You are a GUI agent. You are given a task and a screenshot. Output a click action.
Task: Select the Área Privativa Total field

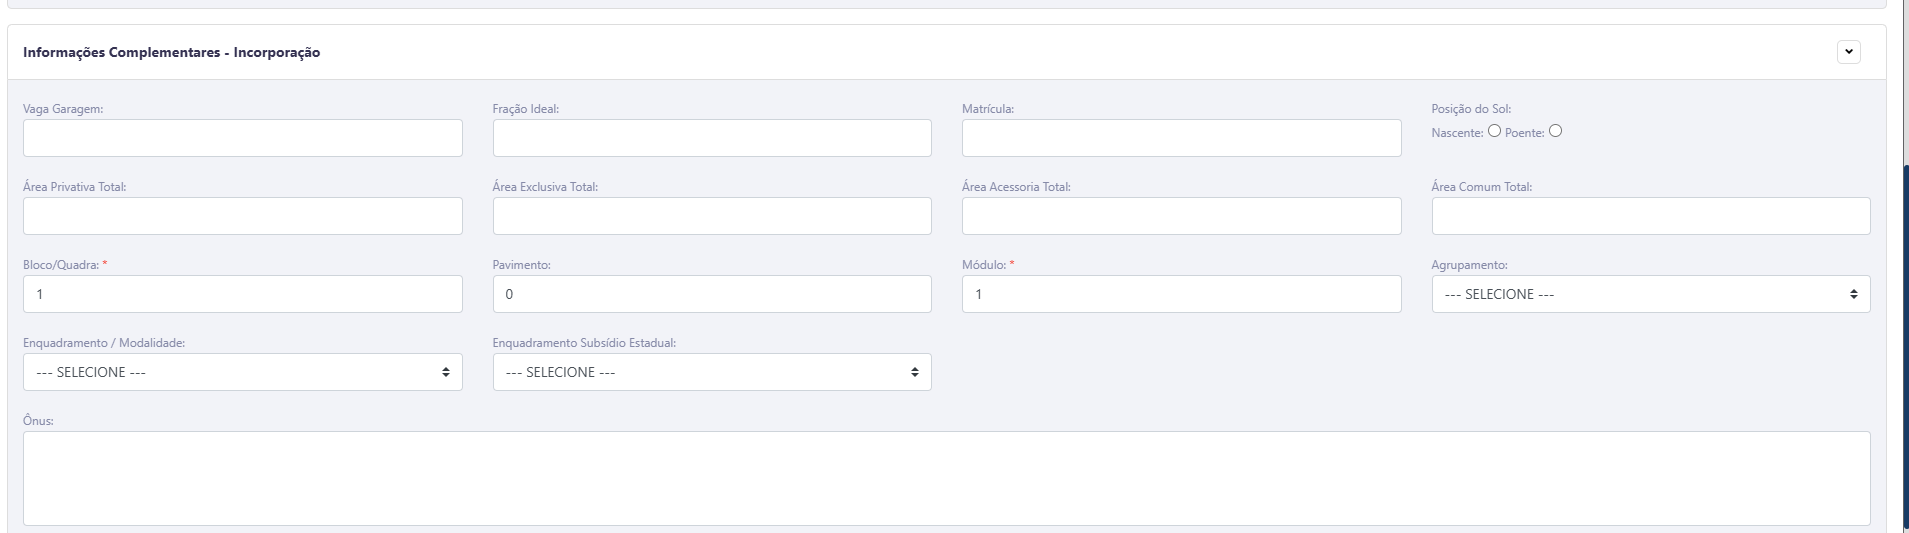pos(242,216)
